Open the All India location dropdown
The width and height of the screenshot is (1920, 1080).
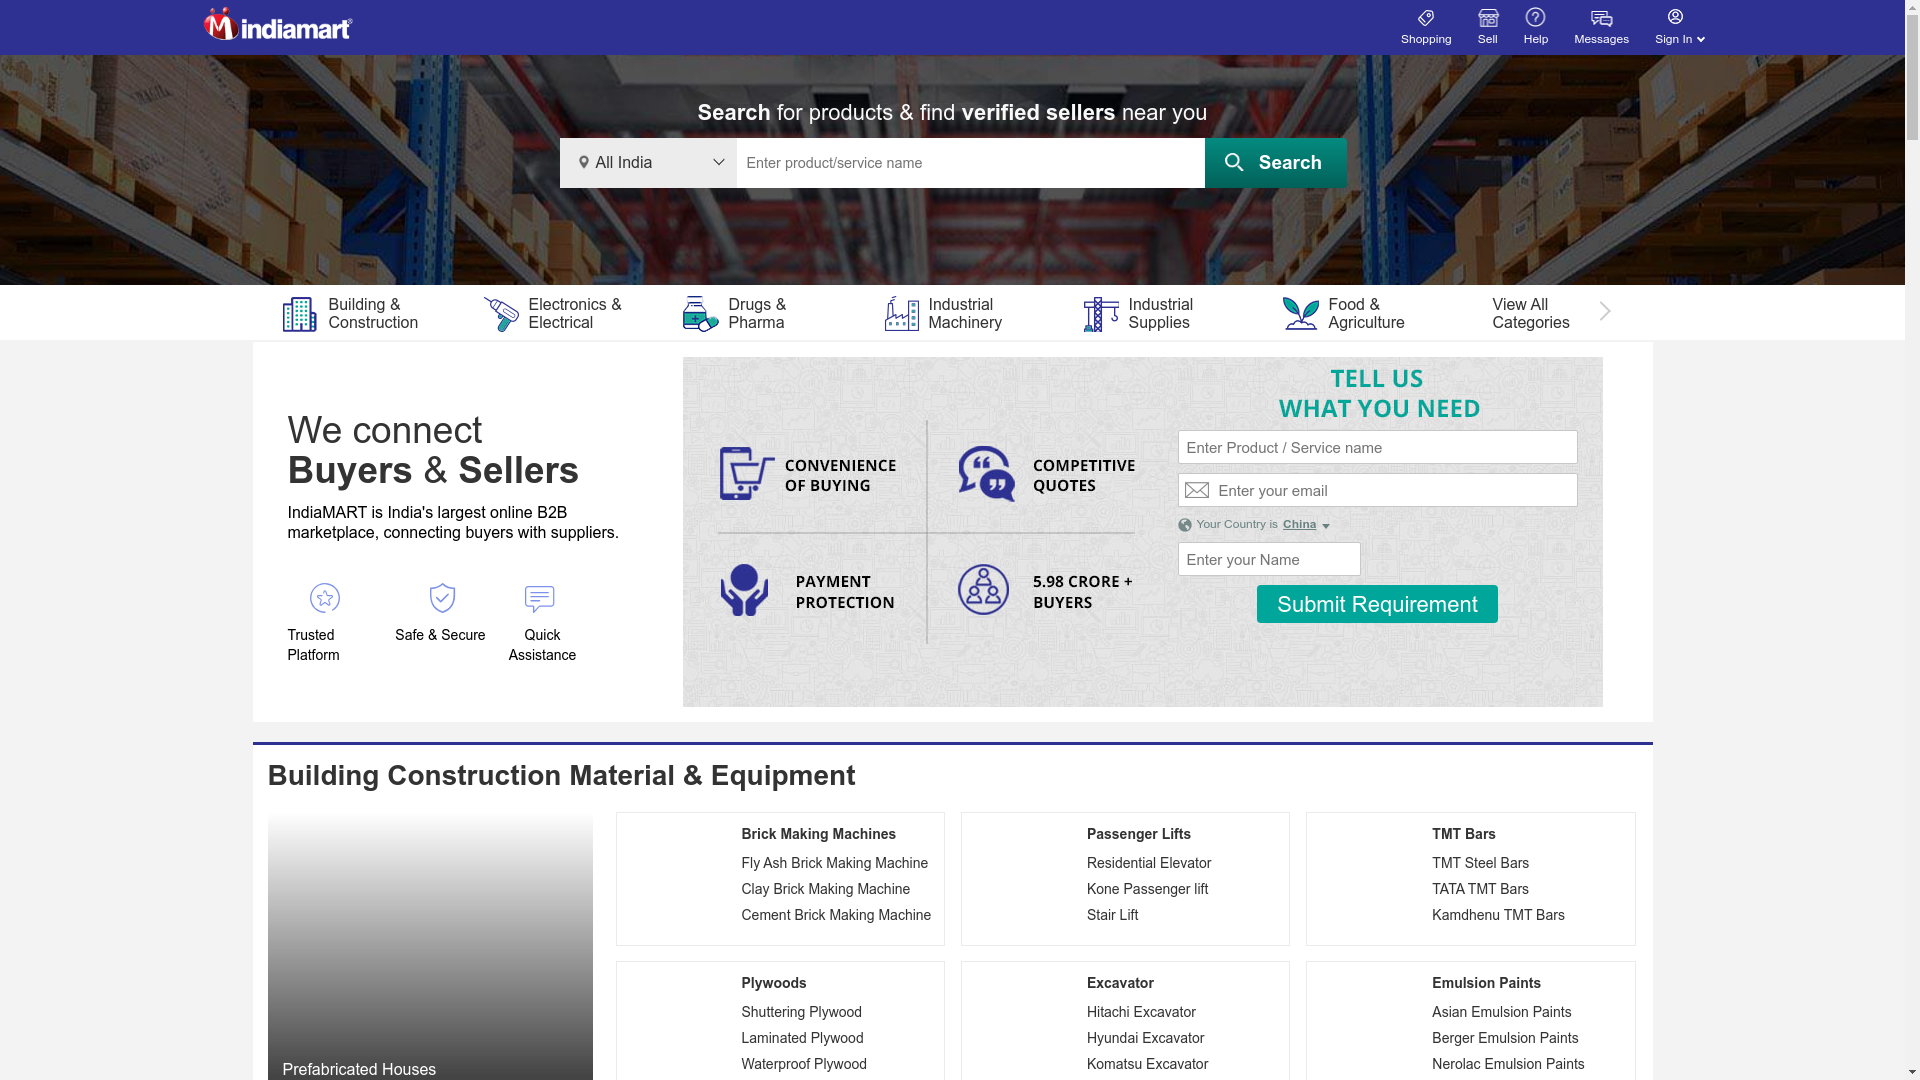(x=648, y=163)
